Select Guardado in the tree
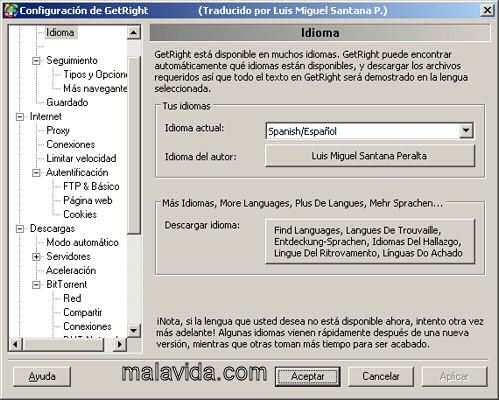 click(67, 103)
